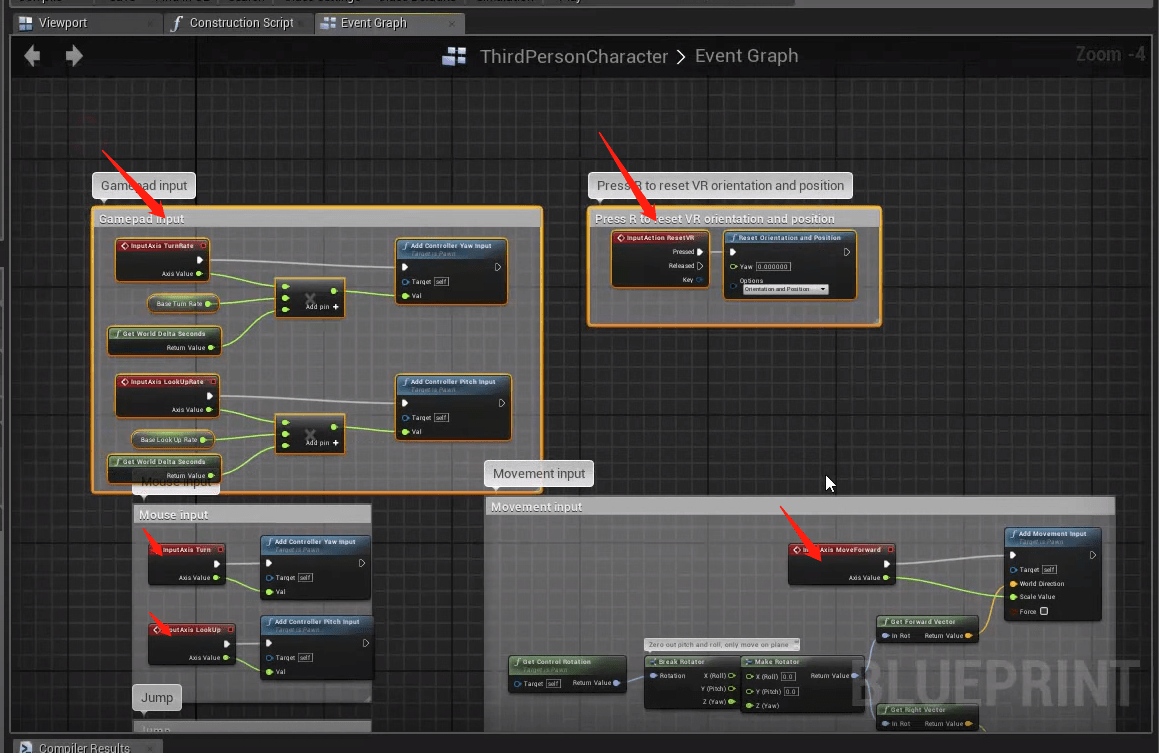1159x753 pixels.
Task: Open the Options dropdown showing Orientation and Position
Action: pyautogui.click(x=787, y=287)
